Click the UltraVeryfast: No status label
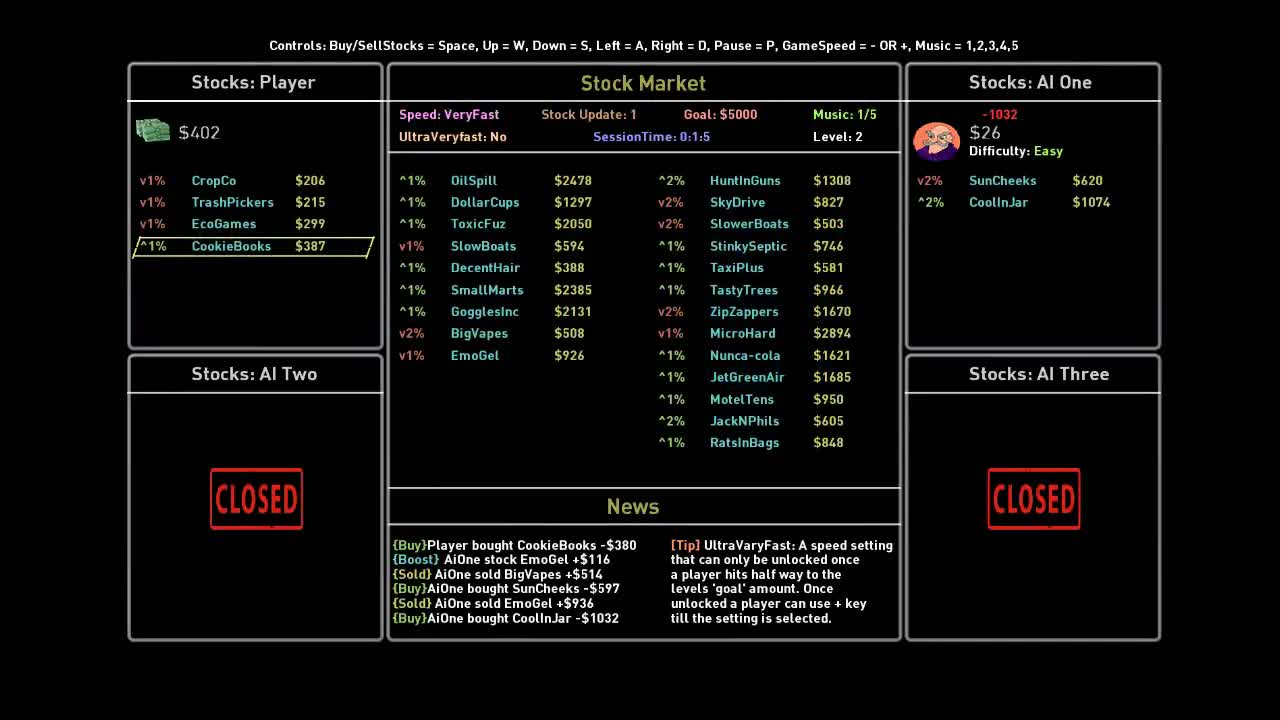This screenshot has height=720, width=1280. pos(453,137)
